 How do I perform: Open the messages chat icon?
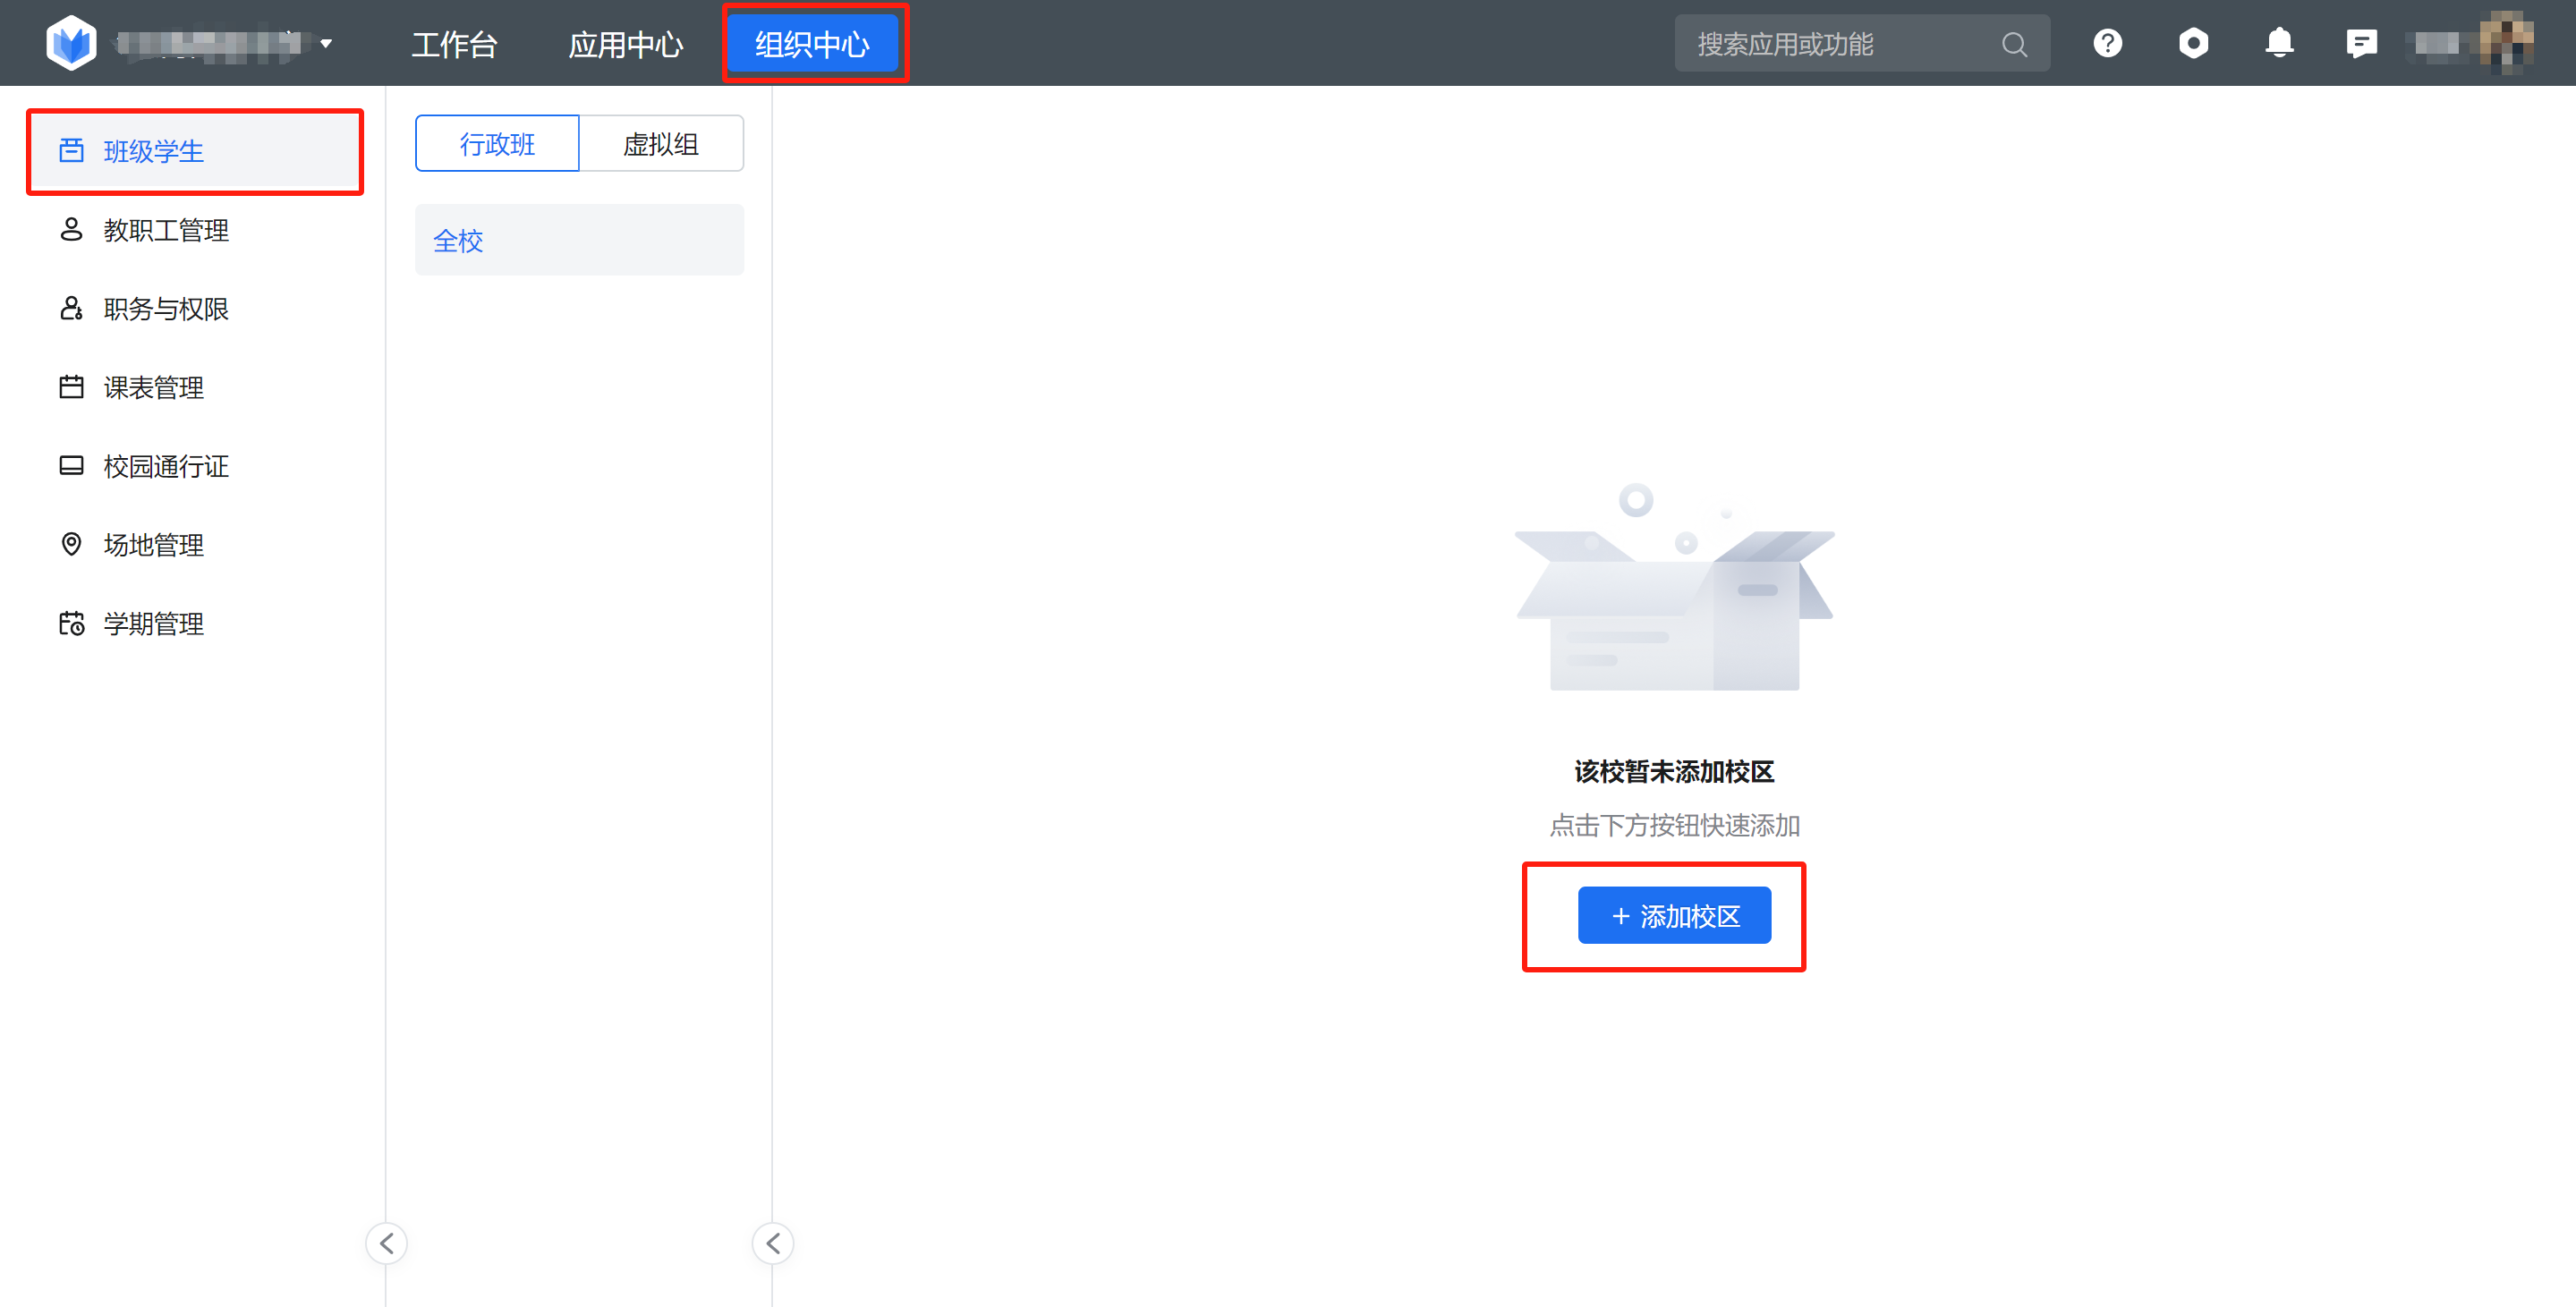2361,43
